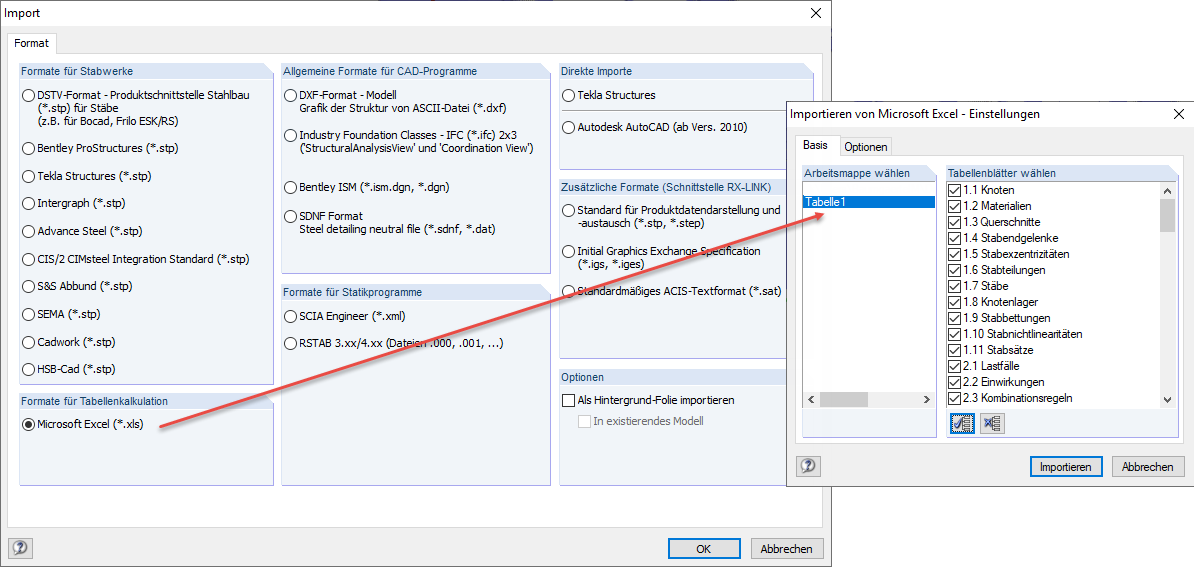Toggle 2.2 Einwirkungen checkbox
Image resolution: width=1194 pixels, height=567 pixels.
[x=955, y=382]
